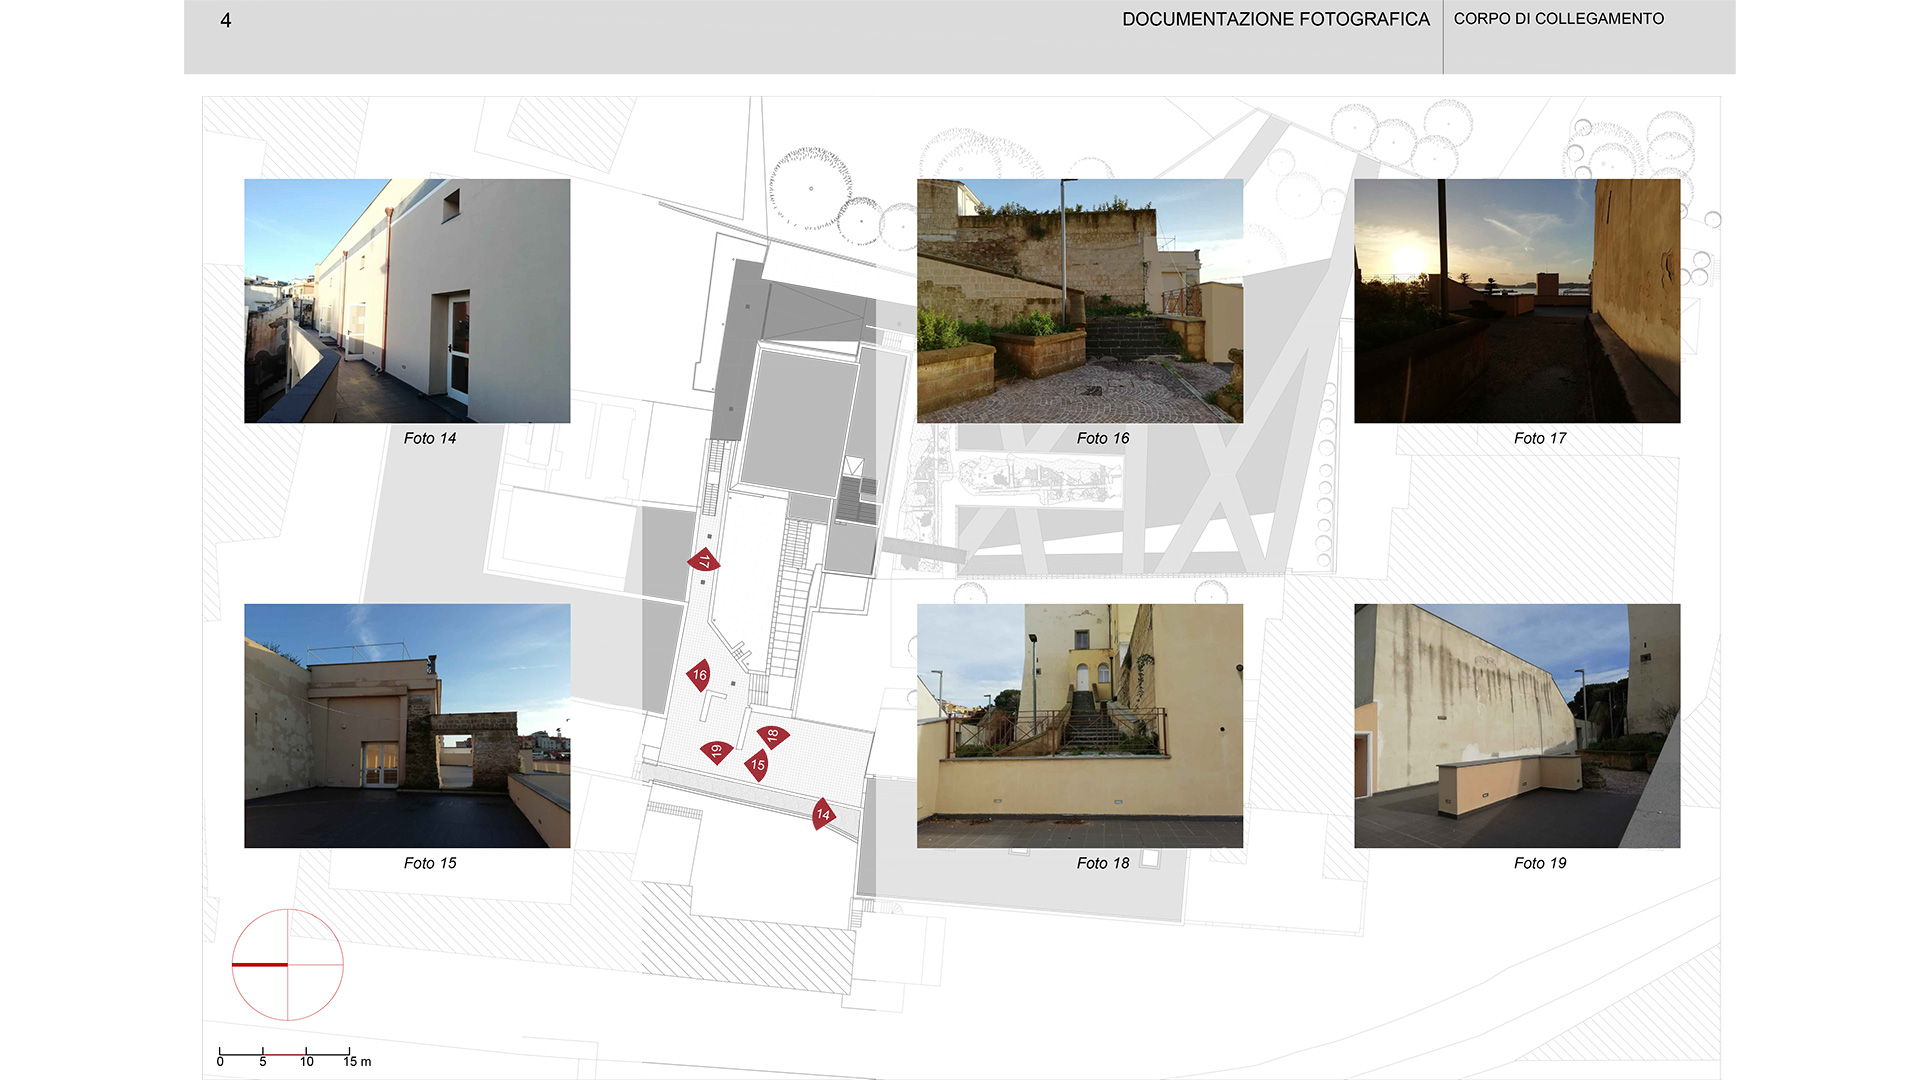The image size is (1920, 1080).
Task: Click the 'Foto 14' caption
Action: (430, 438)
